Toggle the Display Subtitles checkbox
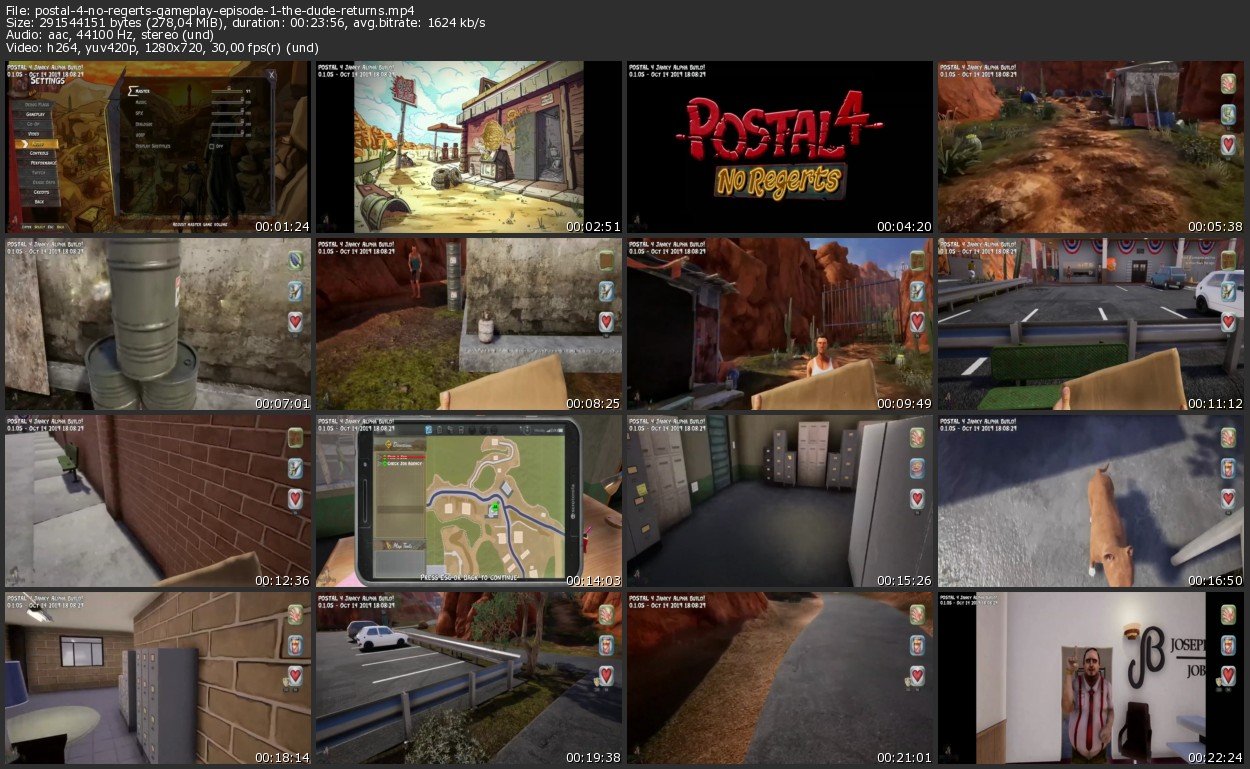Image resolution: width=1250 pixels, height=769 pixels. (x=210, y=146)
